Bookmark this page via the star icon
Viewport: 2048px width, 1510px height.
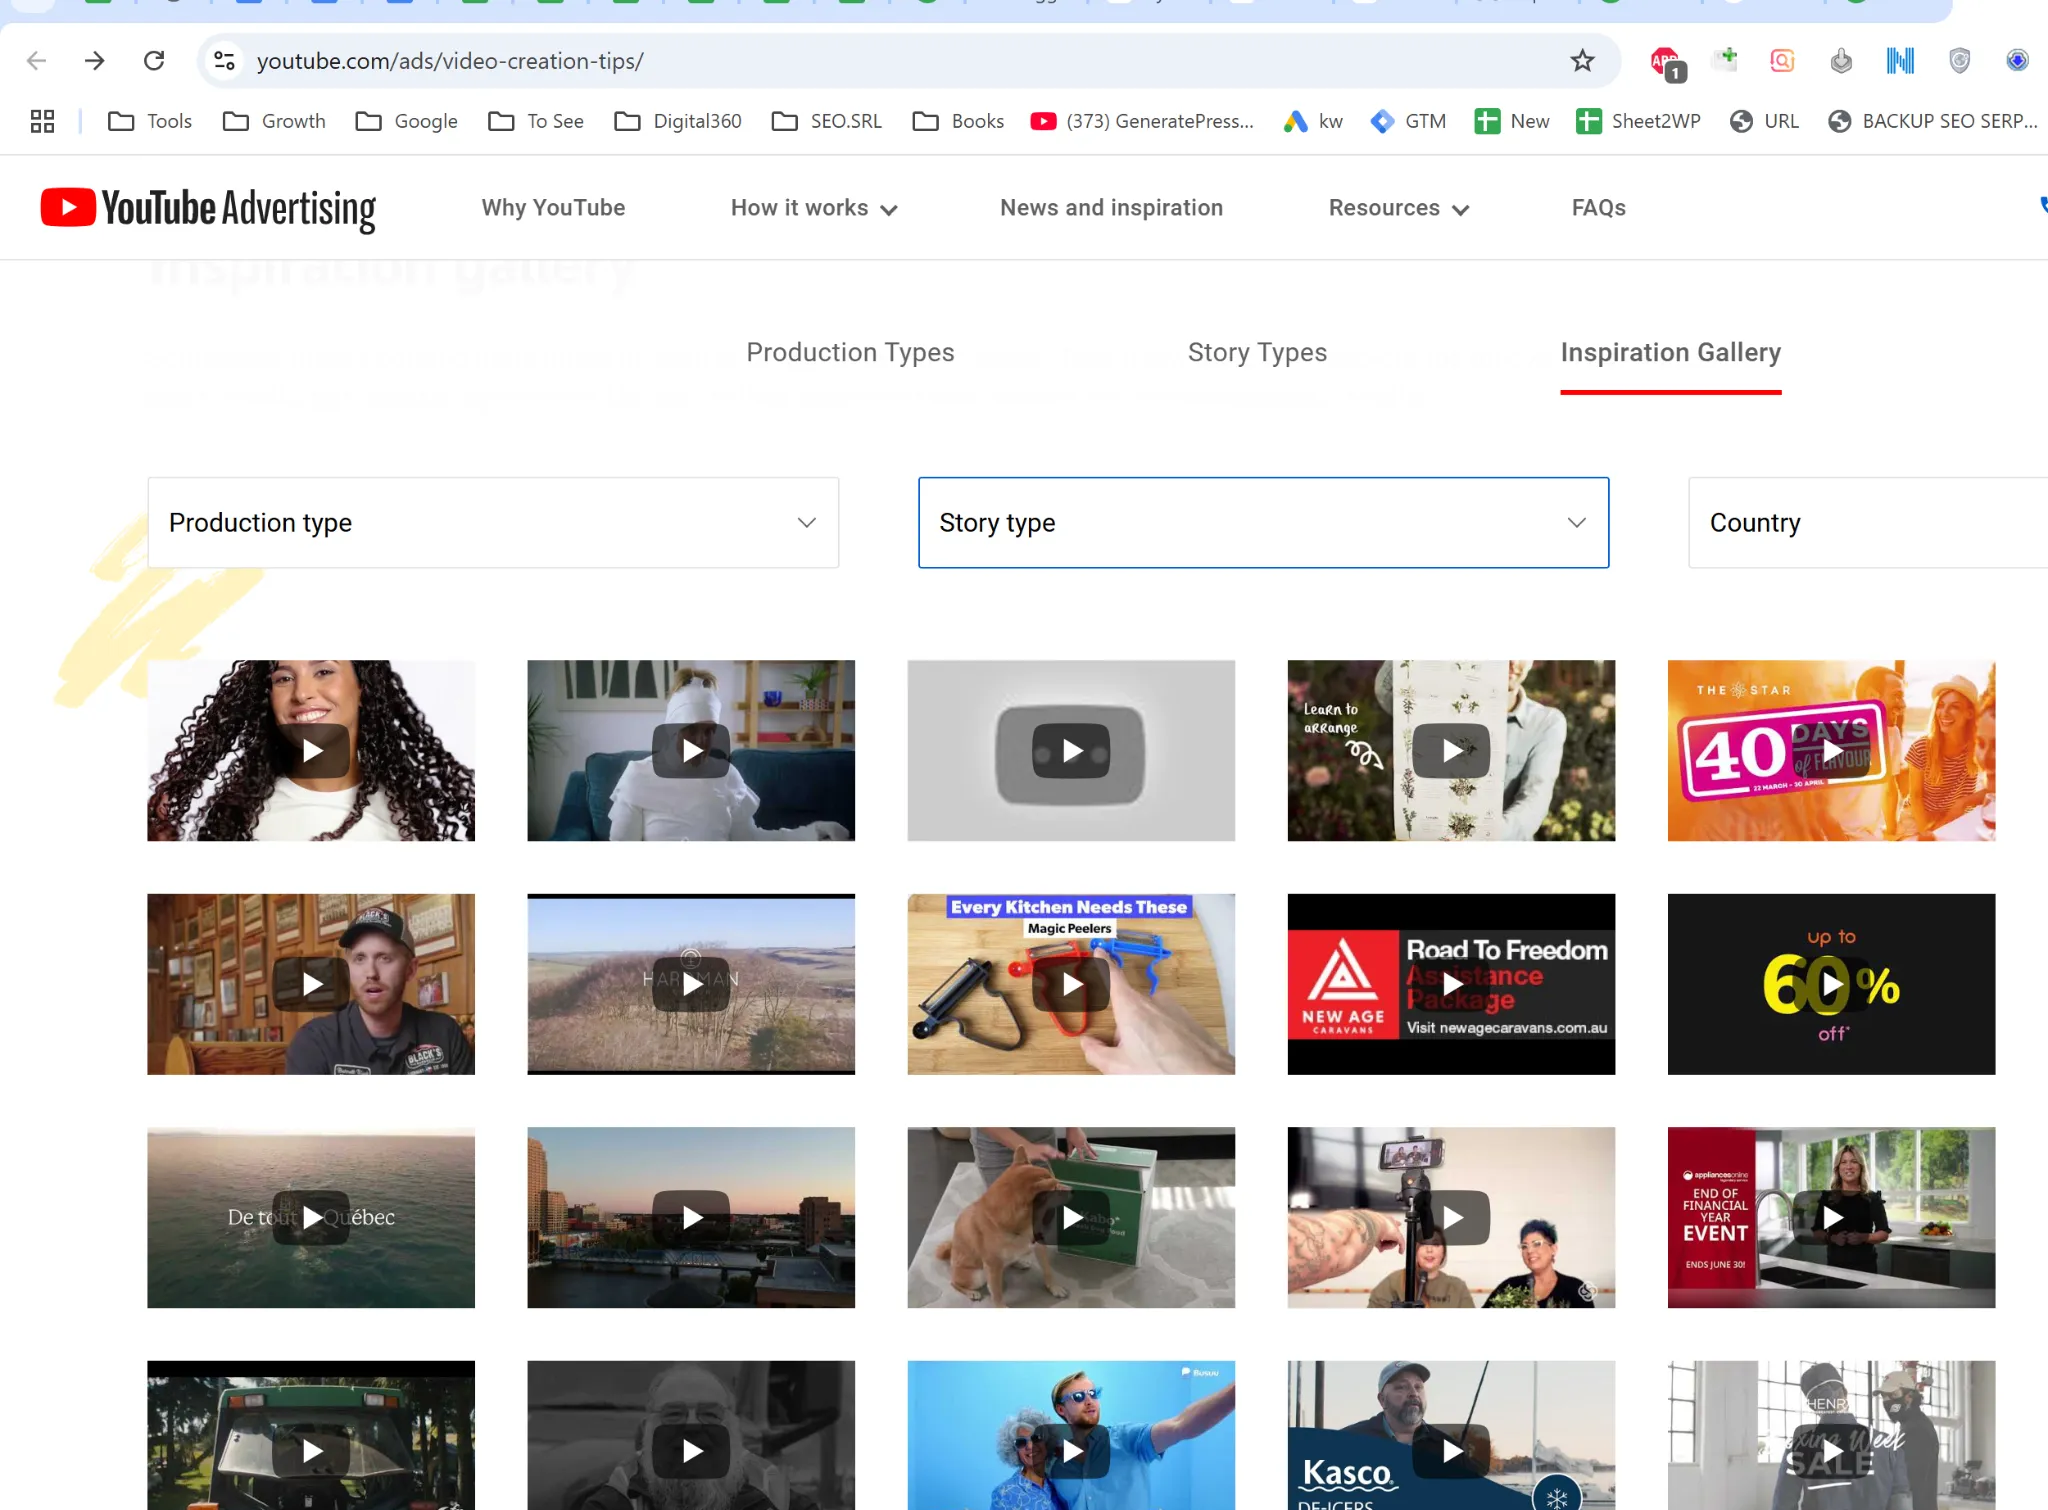coord(1580,60)
